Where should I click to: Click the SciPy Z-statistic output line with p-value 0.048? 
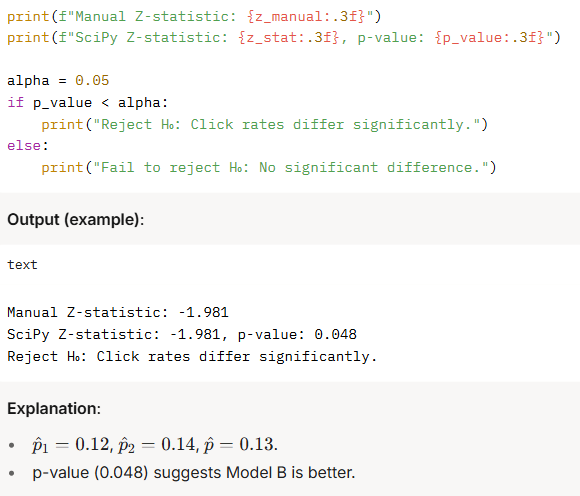[x=182, y=334]
